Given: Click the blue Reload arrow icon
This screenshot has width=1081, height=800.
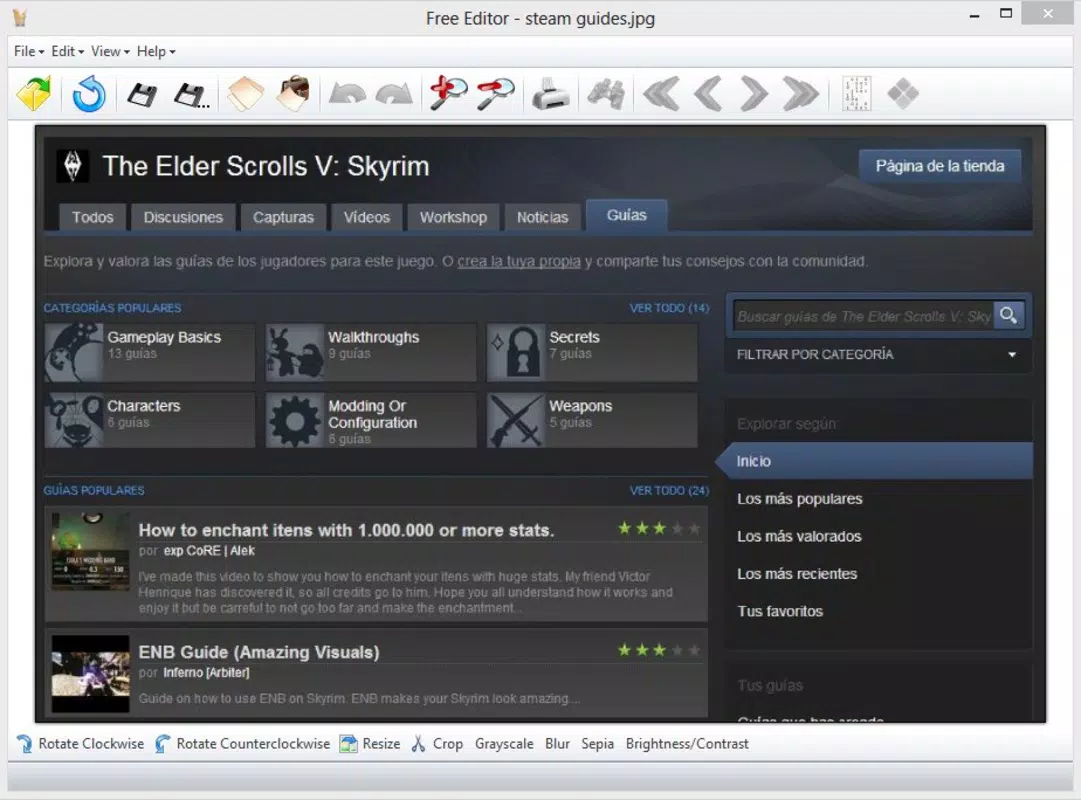Looking at the screenshot, I should click(89, 94).
